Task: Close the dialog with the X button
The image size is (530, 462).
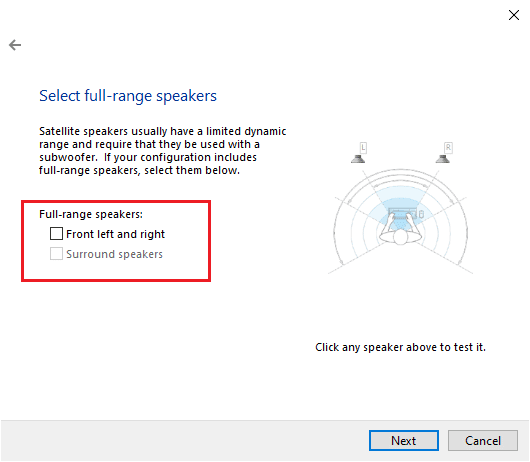Action: pyautogui.click(x=514, y=15)
